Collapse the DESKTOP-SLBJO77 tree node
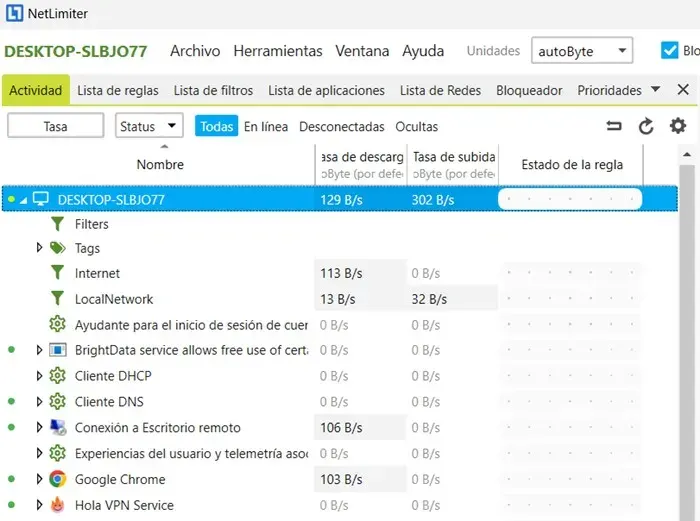 click(x=24, y=200)
